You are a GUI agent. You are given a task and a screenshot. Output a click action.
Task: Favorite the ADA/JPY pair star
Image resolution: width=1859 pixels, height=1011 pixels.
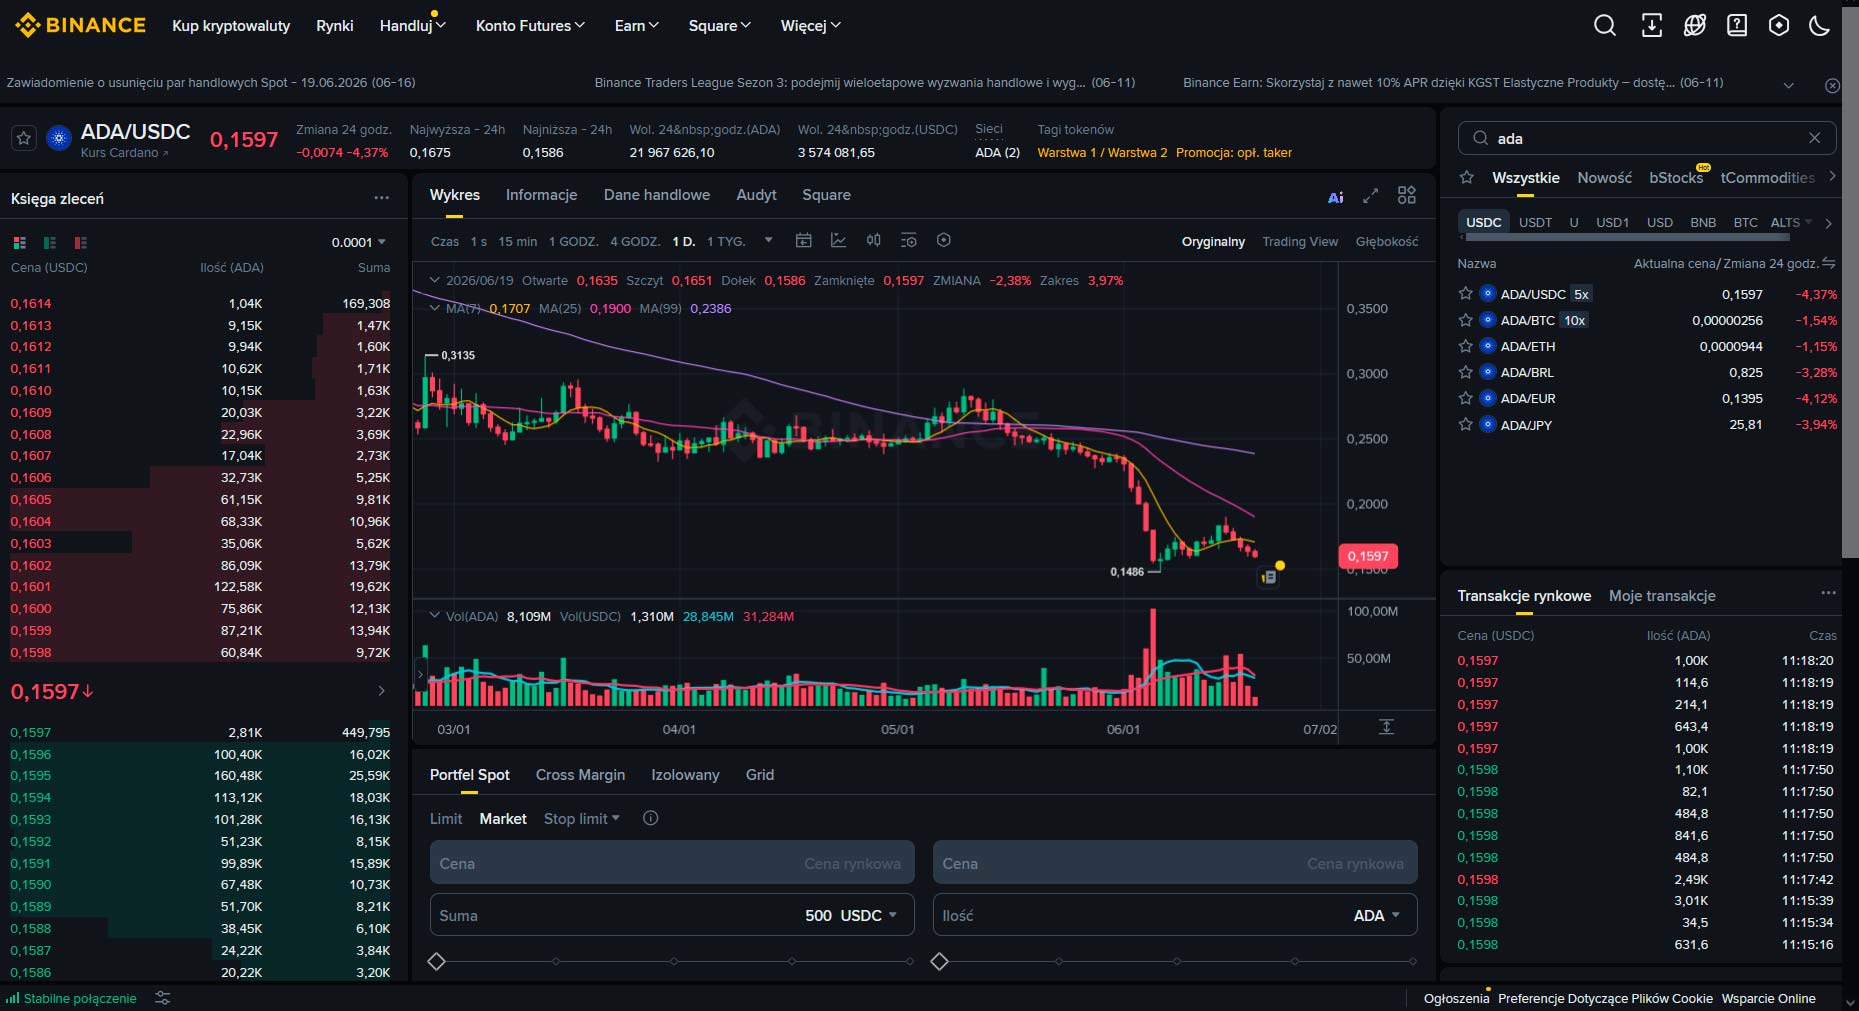pos(1466,424)
